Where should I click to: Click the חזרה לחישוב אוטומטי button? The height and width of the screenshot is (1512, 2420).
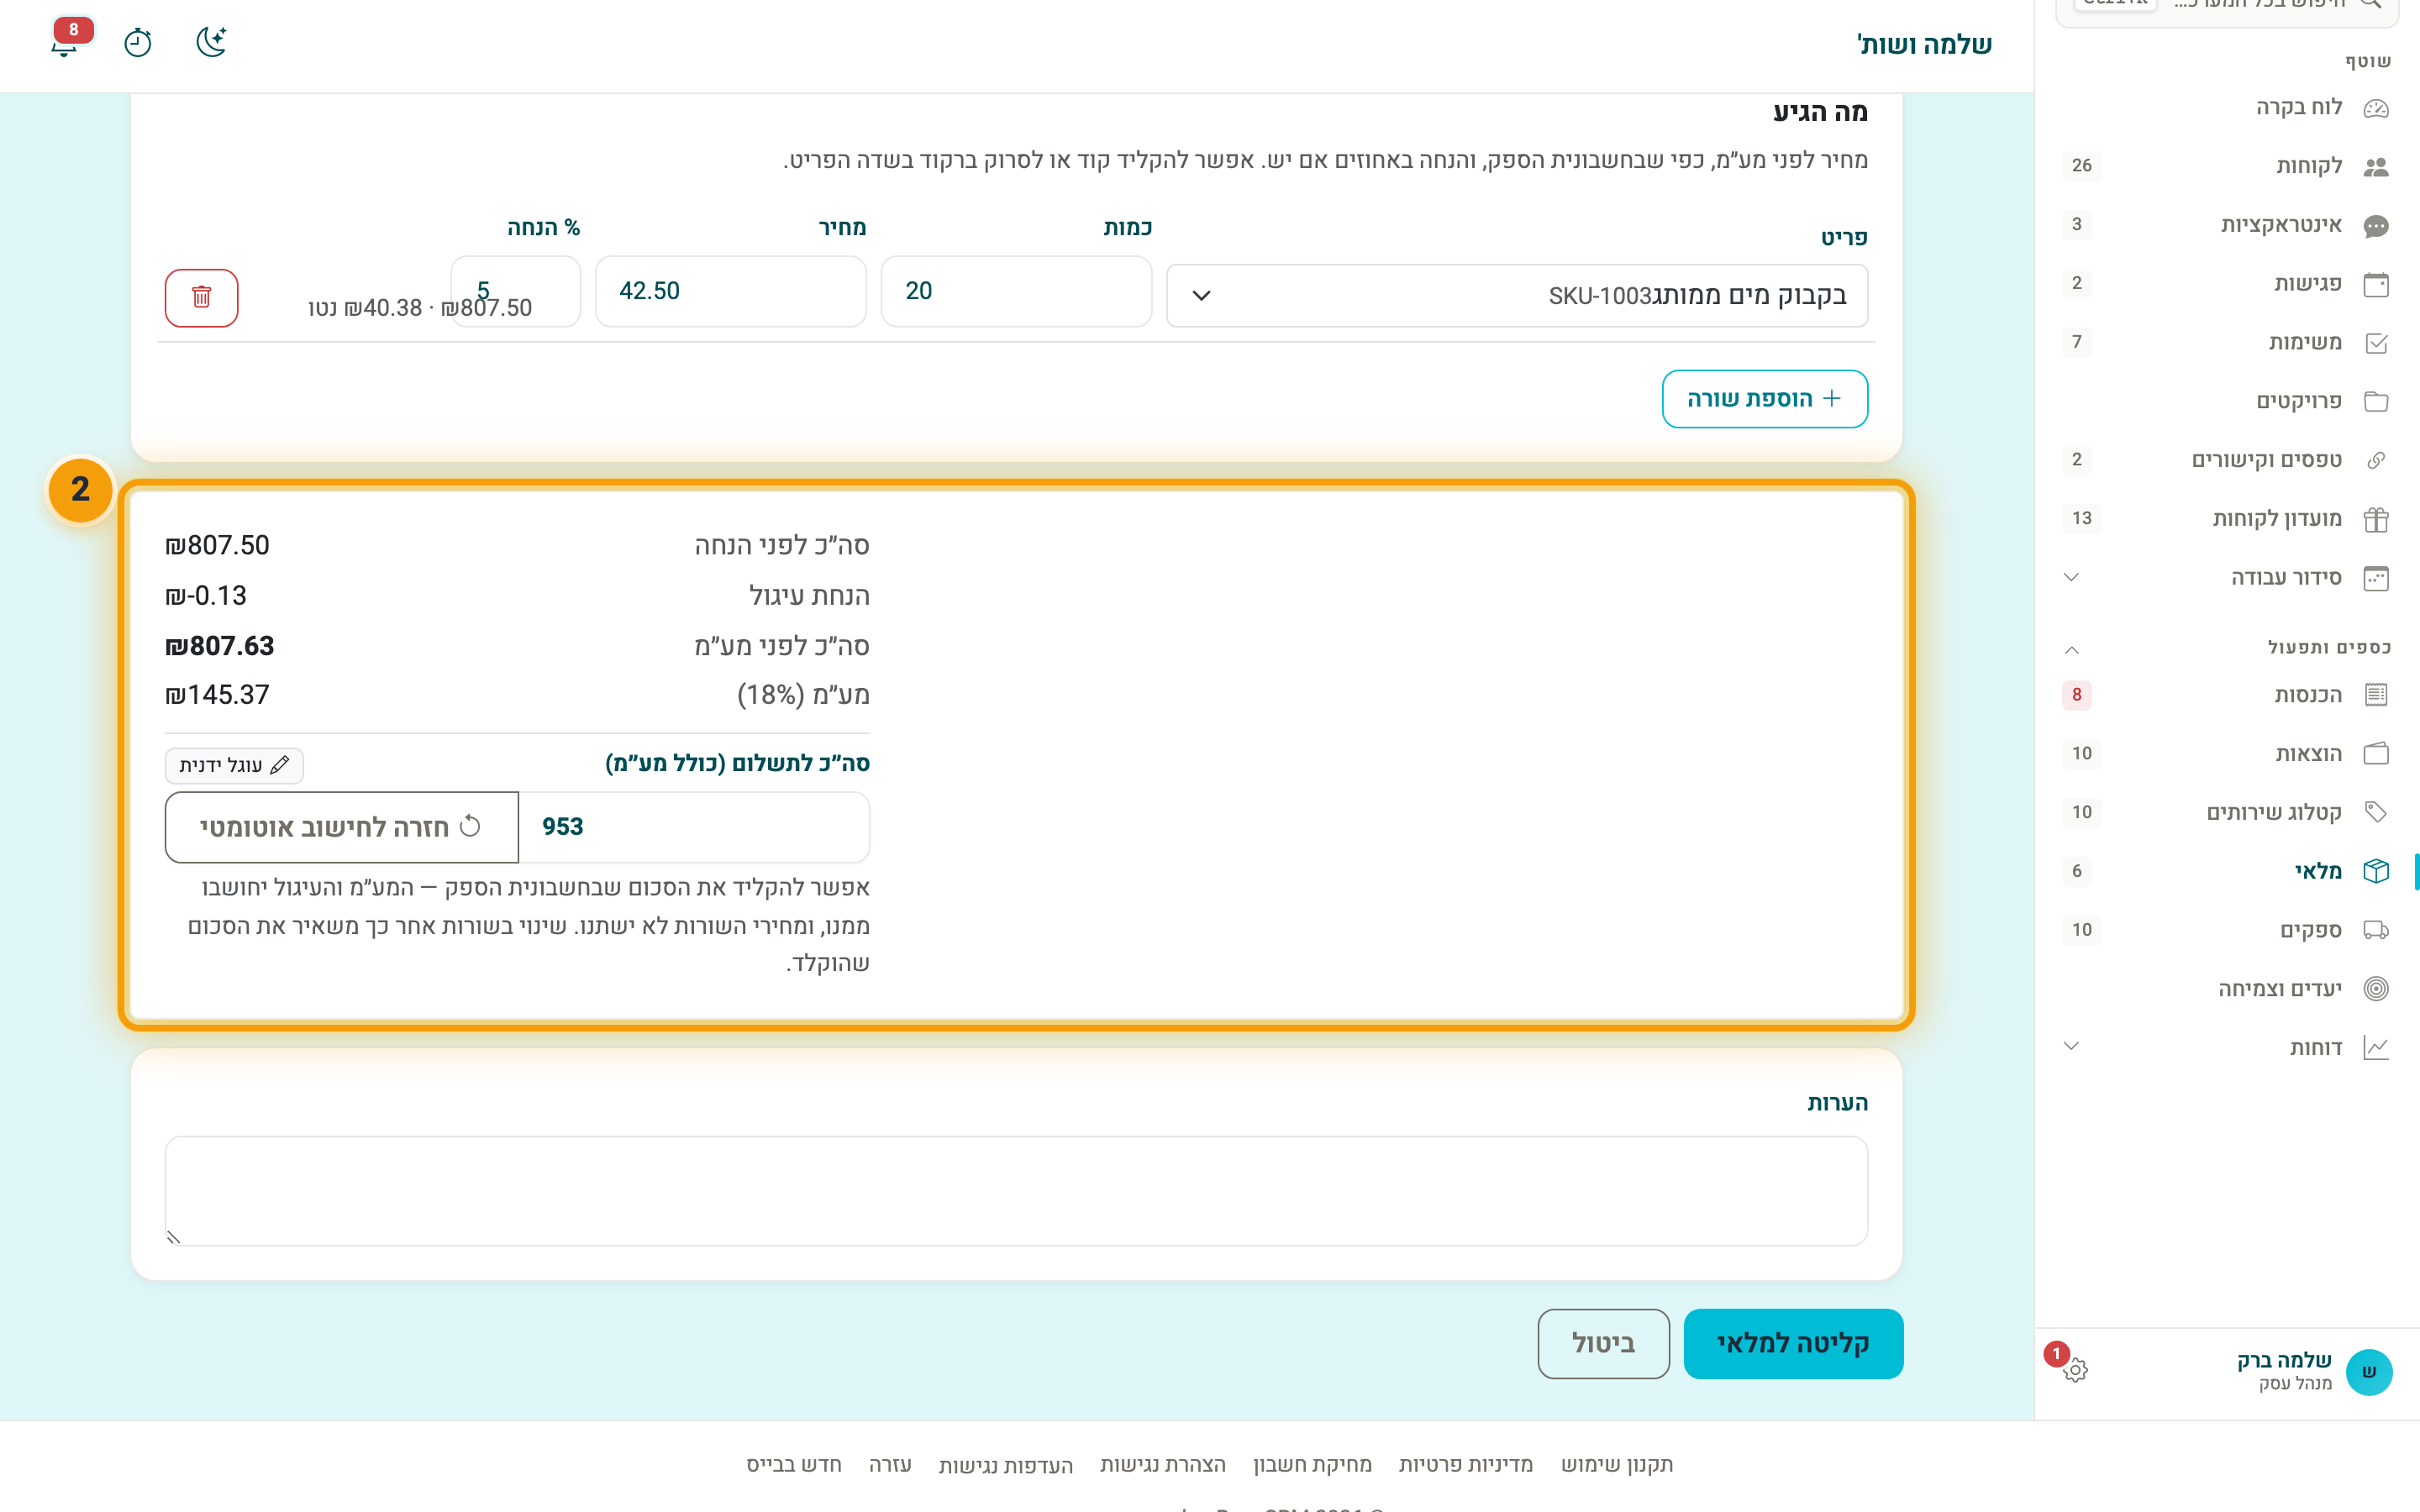341,827
